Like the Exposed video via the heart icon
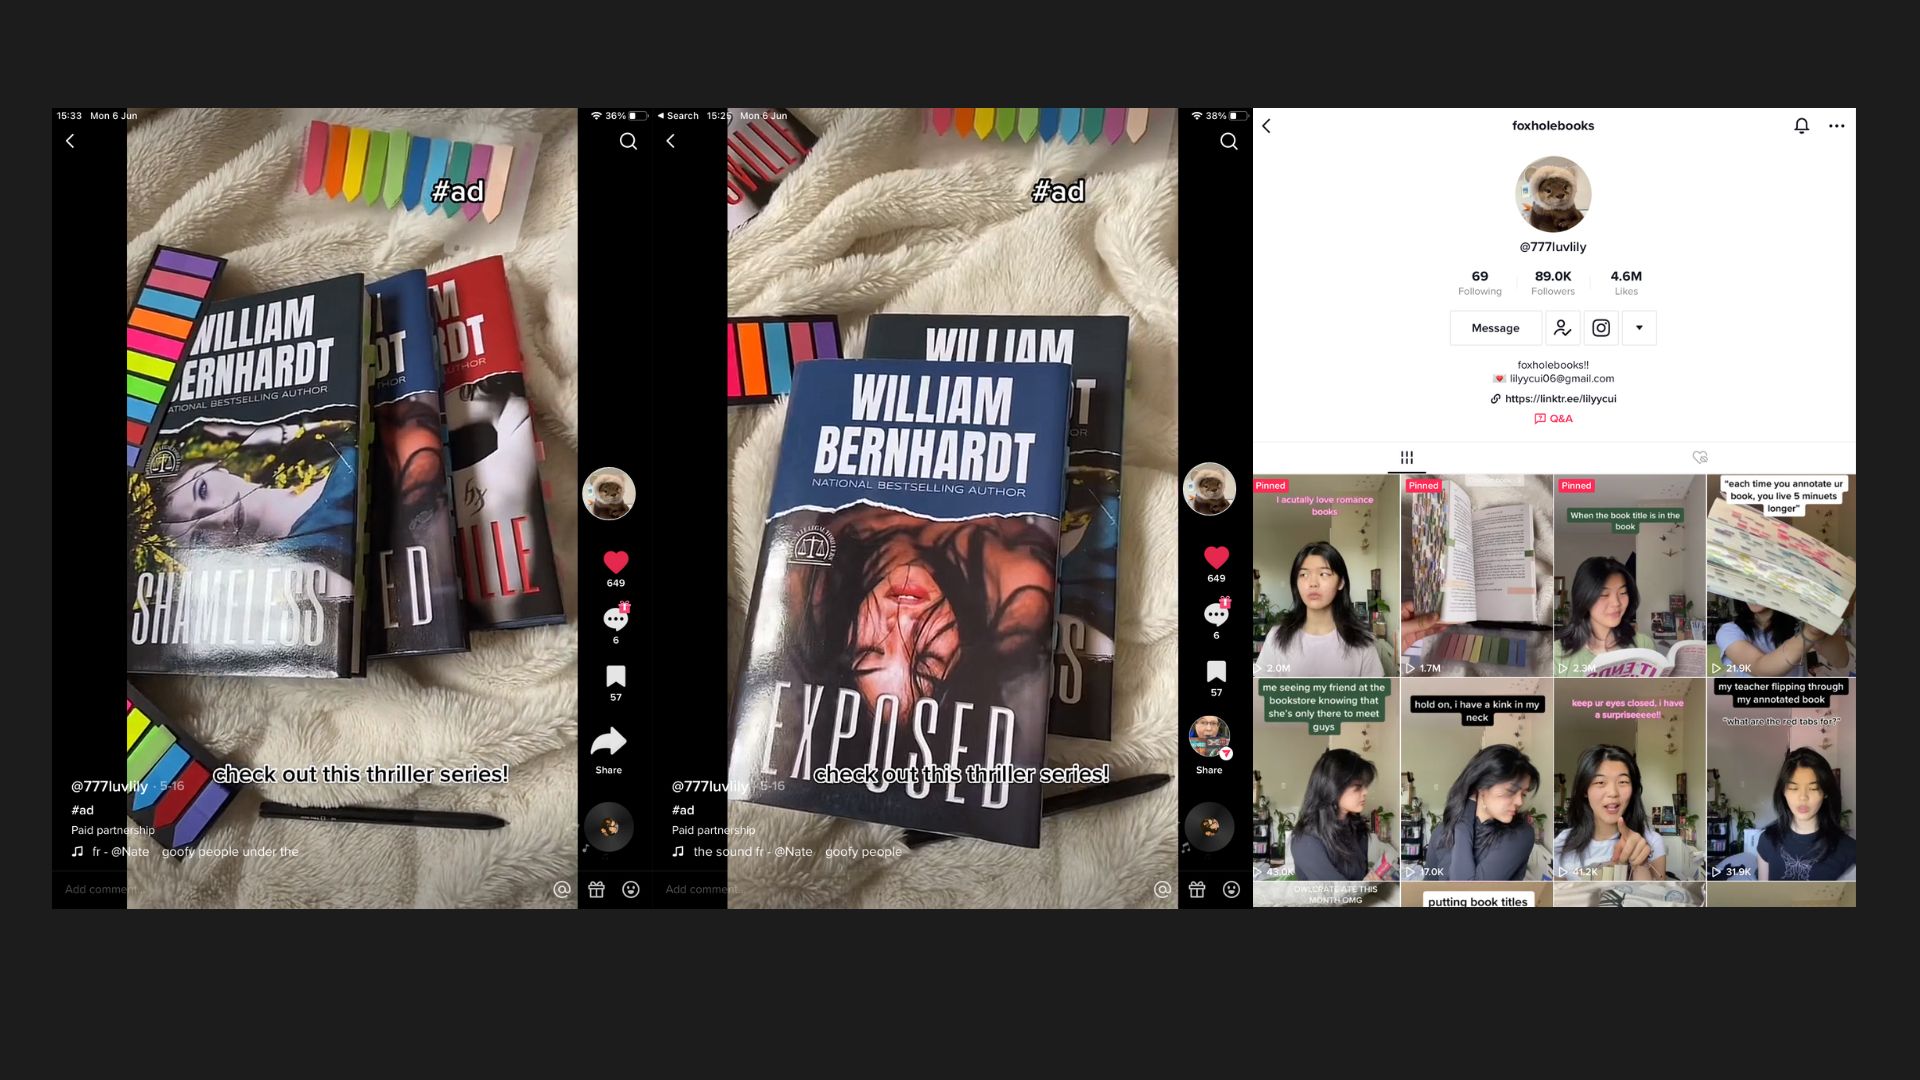Image resolution: width=1920 pixels, height=1080 pixels. point(1216,557)
